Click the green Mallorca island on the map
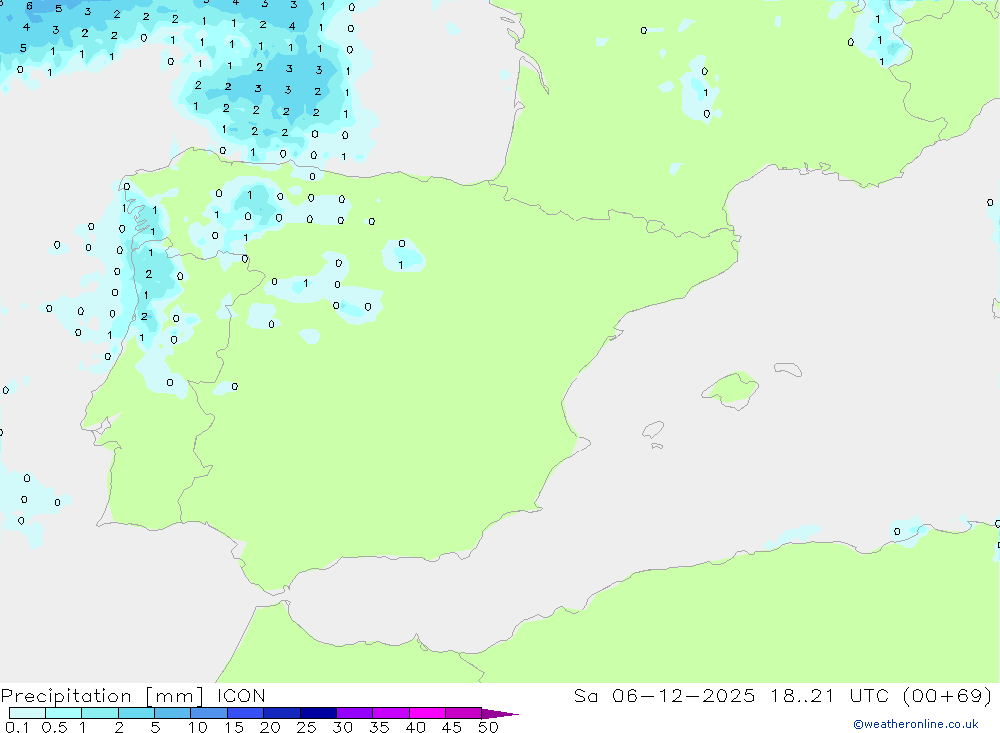This screenshot has width=1000, height=733. [731, 389]
